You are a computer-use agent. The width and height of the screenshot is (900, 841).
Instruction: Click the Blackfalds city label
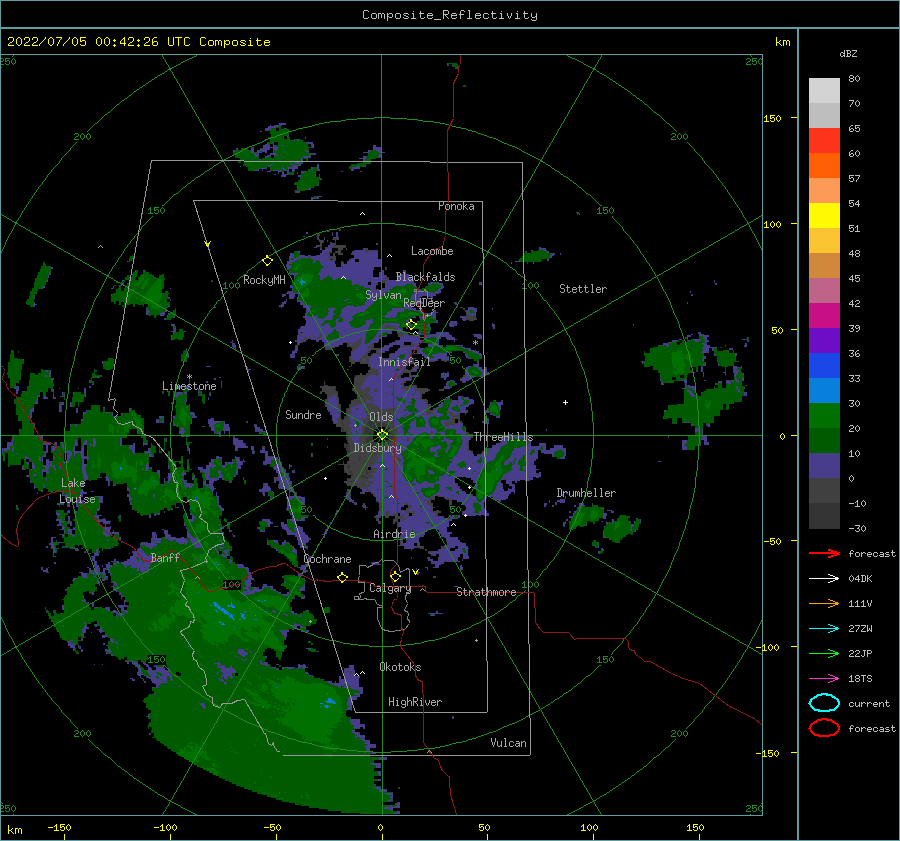425,277
